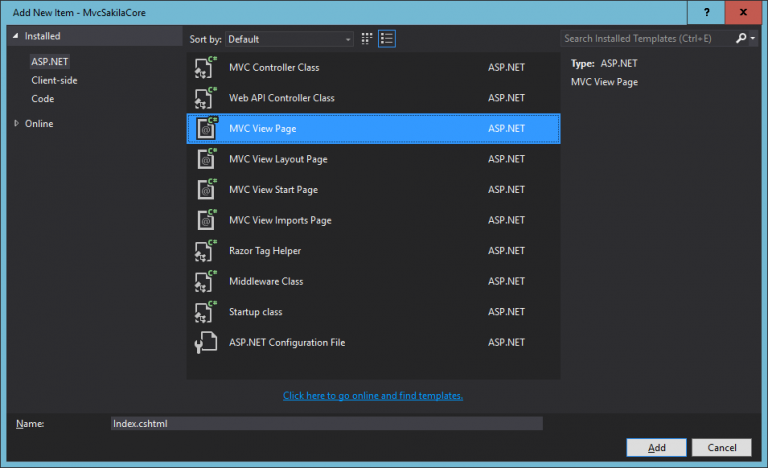This screenshot has width=768, height=468.
Task: Select the Code category in sidebar
Action: click(x=43, y=99)
